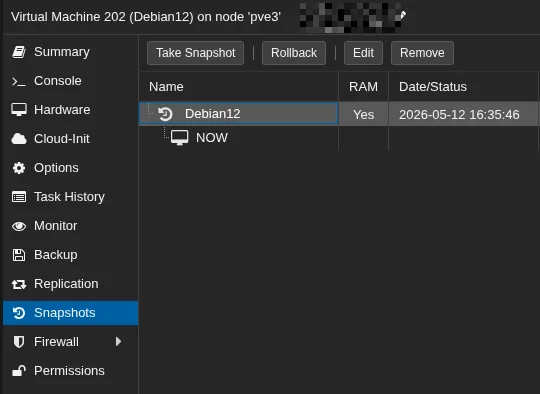This screenshot has height=394, width=540.
Task: Sort by the Name column header
Action: tap(239, 87)
